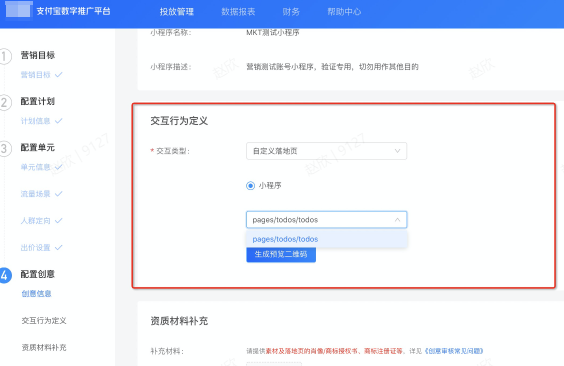The height and width of the screenshot is (366, 564).
Task: Click the 生成预览二维码 button
Action: coord(281,255)
